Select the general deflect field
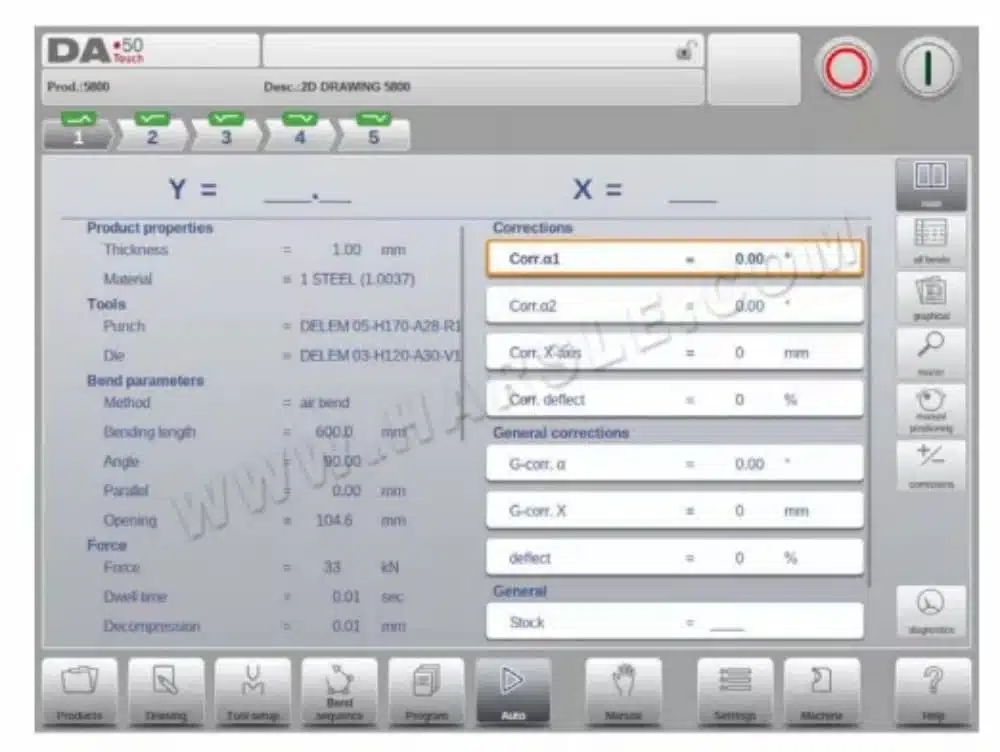The height and width of the screenshot is (752, 1000). click(675, 558)
